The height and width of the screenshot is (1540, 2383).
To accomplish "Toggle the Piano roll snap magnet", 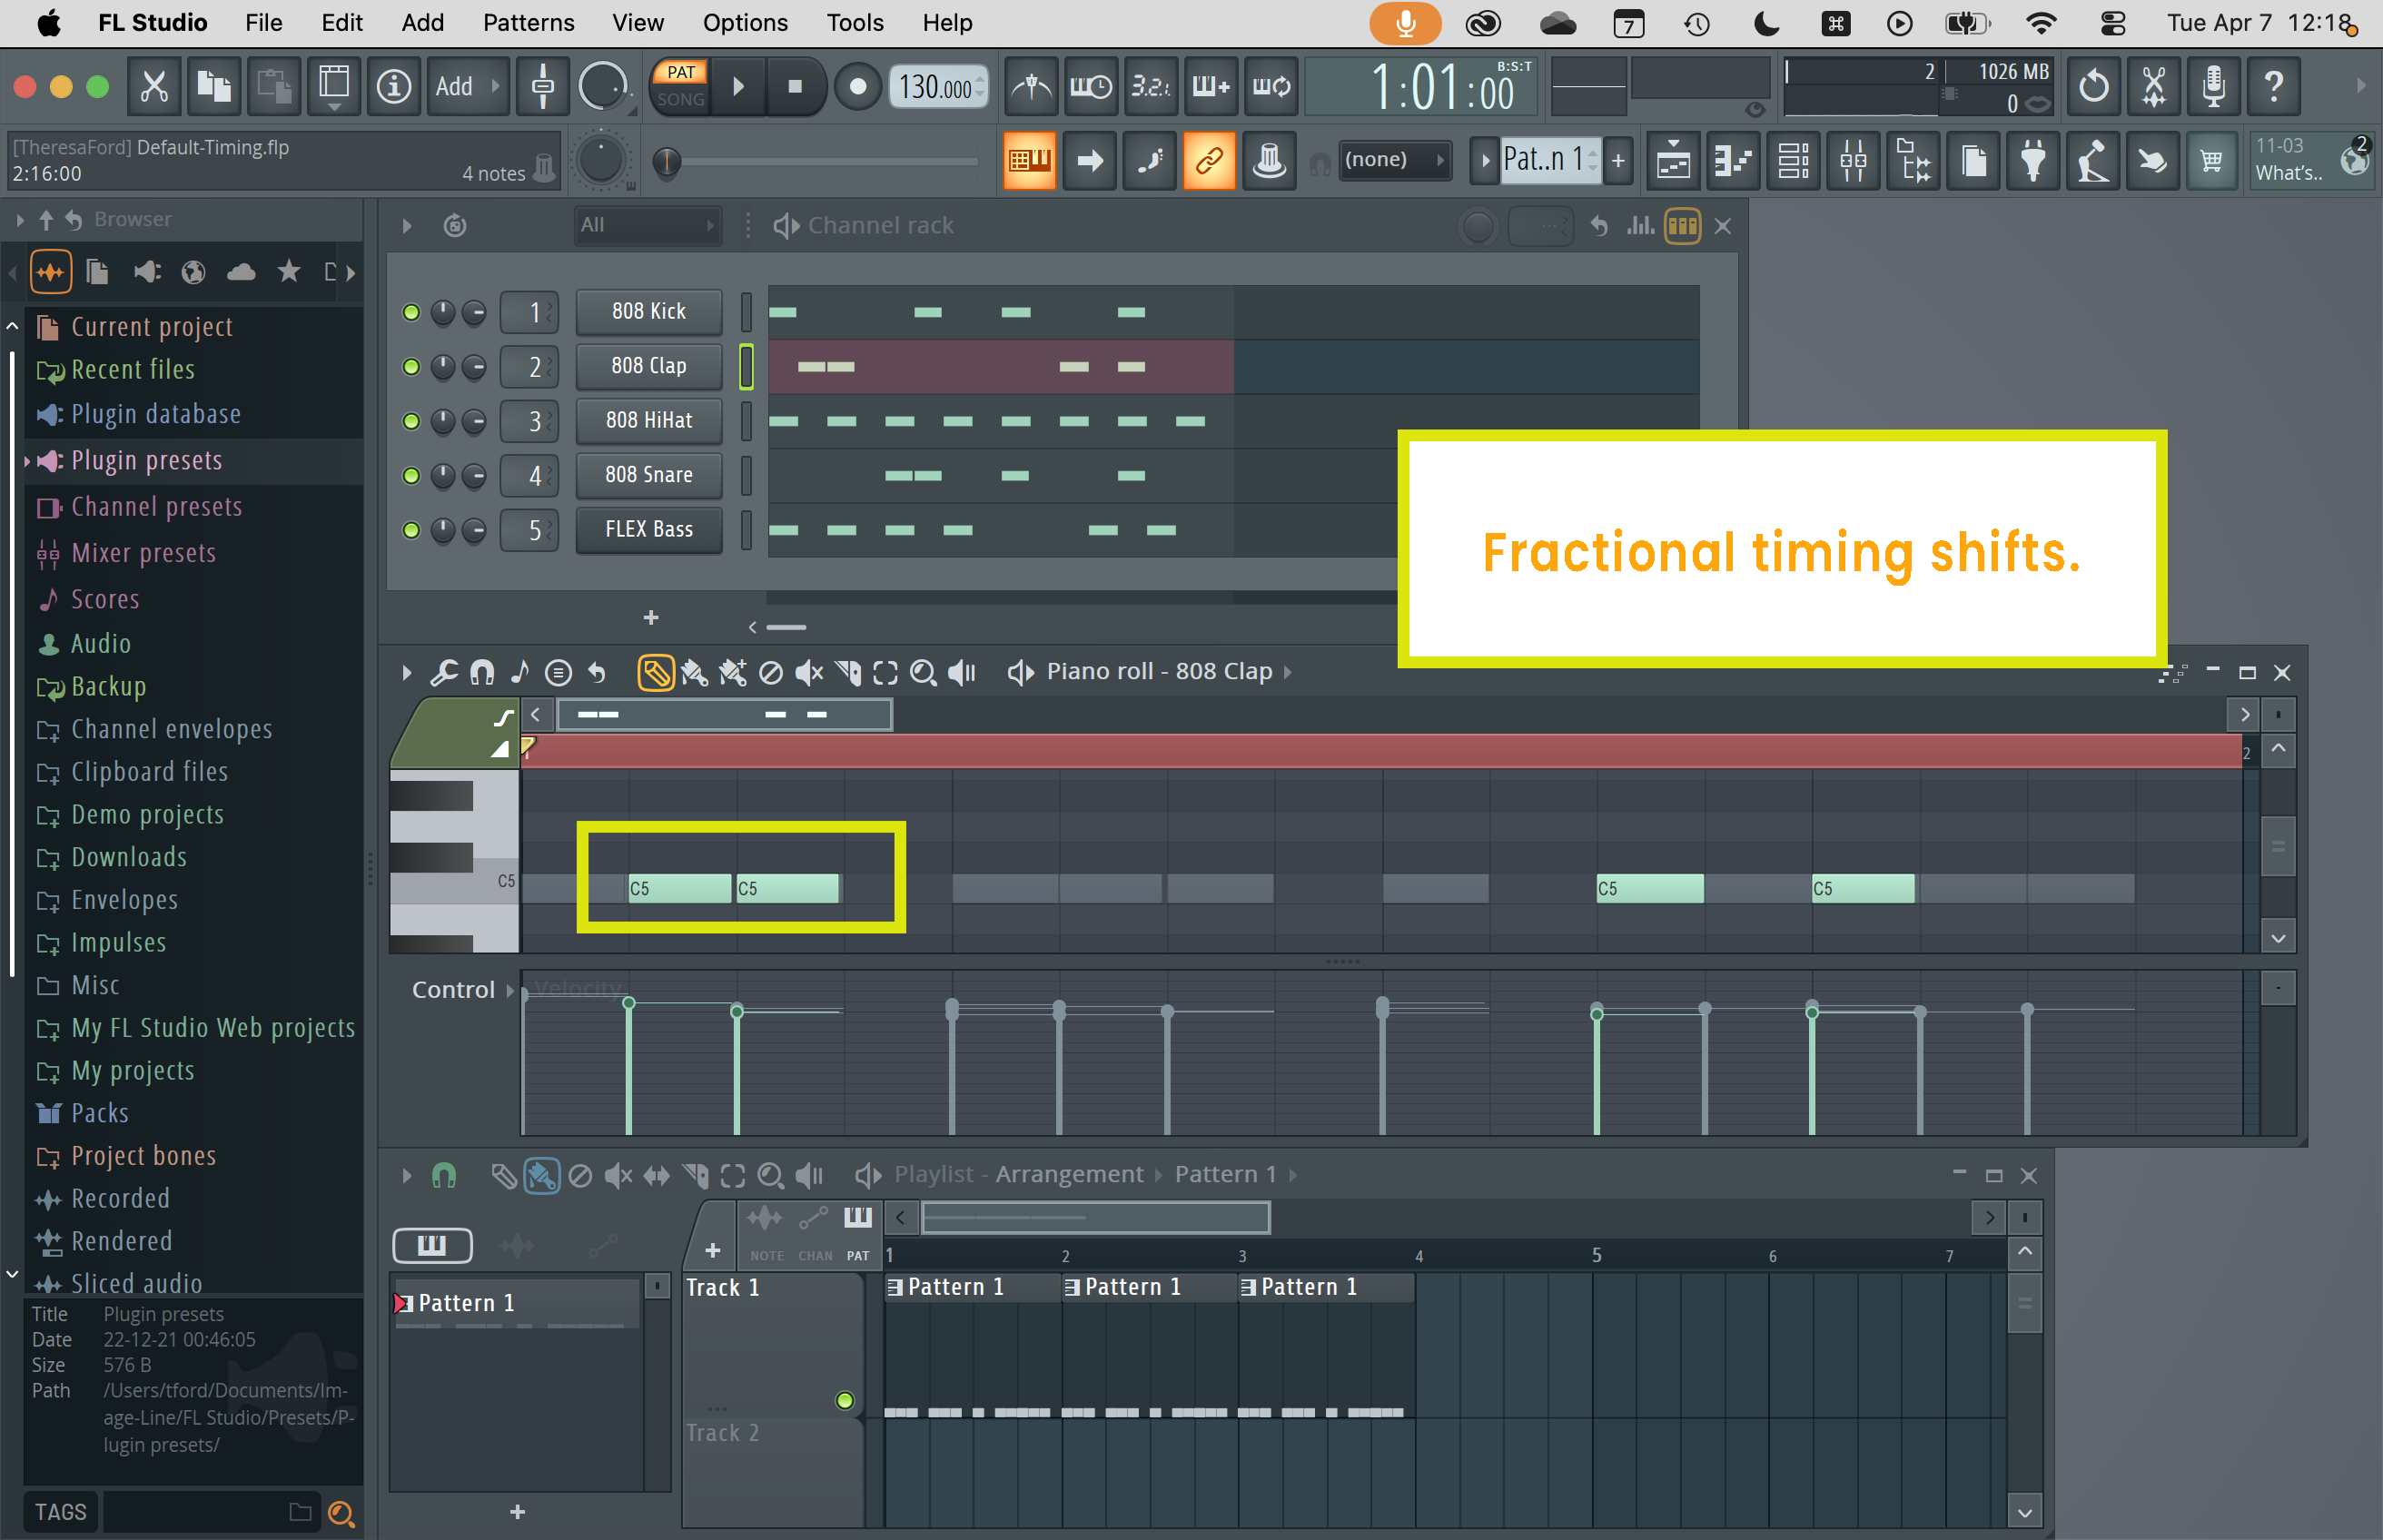I will click(482, 673).
